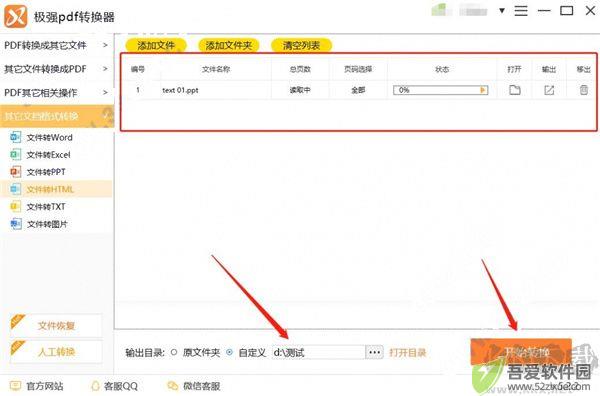Expand 其它文件转换成PDF section
The height and width of the screenshot is (396, 600).
coord(57,69)
